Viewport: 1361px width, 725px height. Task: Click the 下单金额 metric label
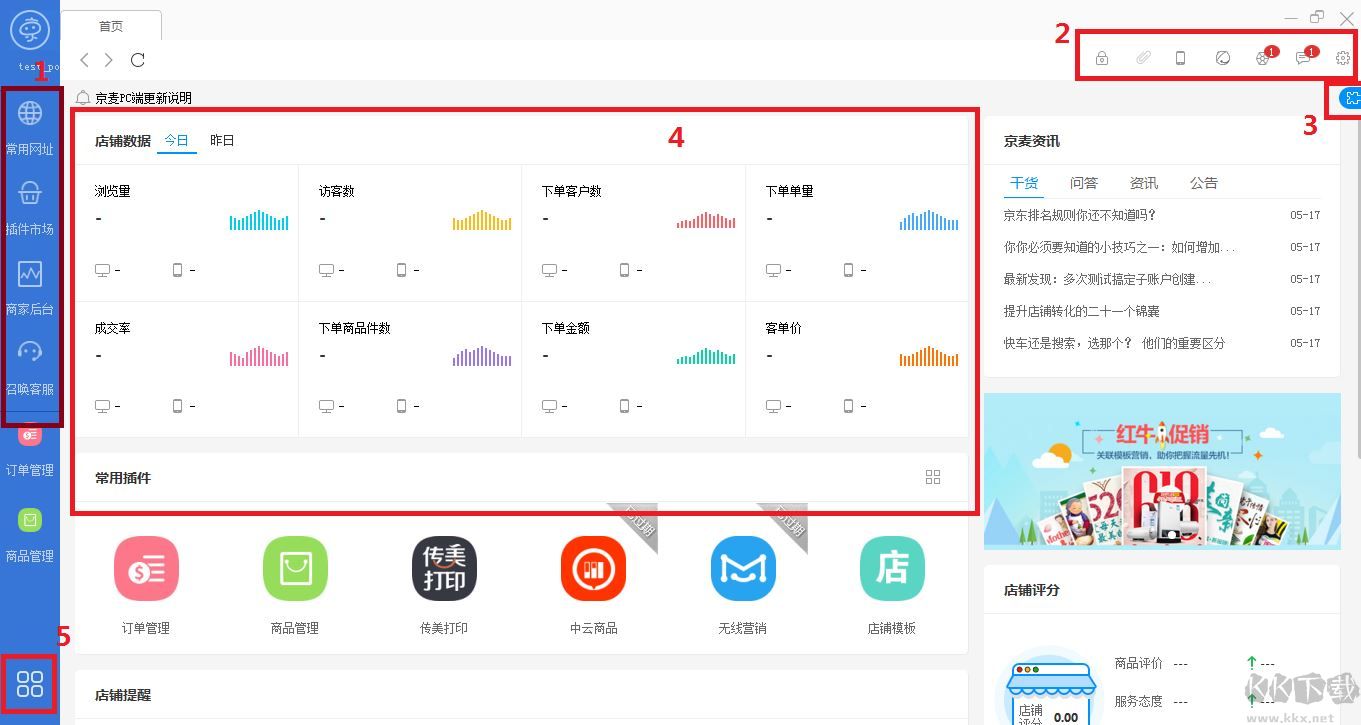(x=565, y=328)
